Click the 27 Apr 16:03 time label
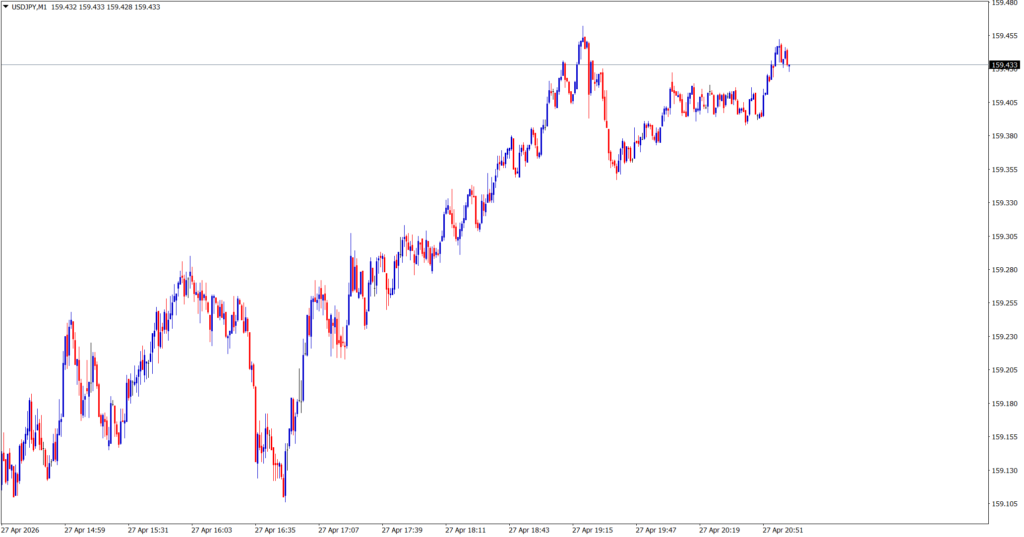Viewport: 1024px width, 537px height. tap(212, 530)
